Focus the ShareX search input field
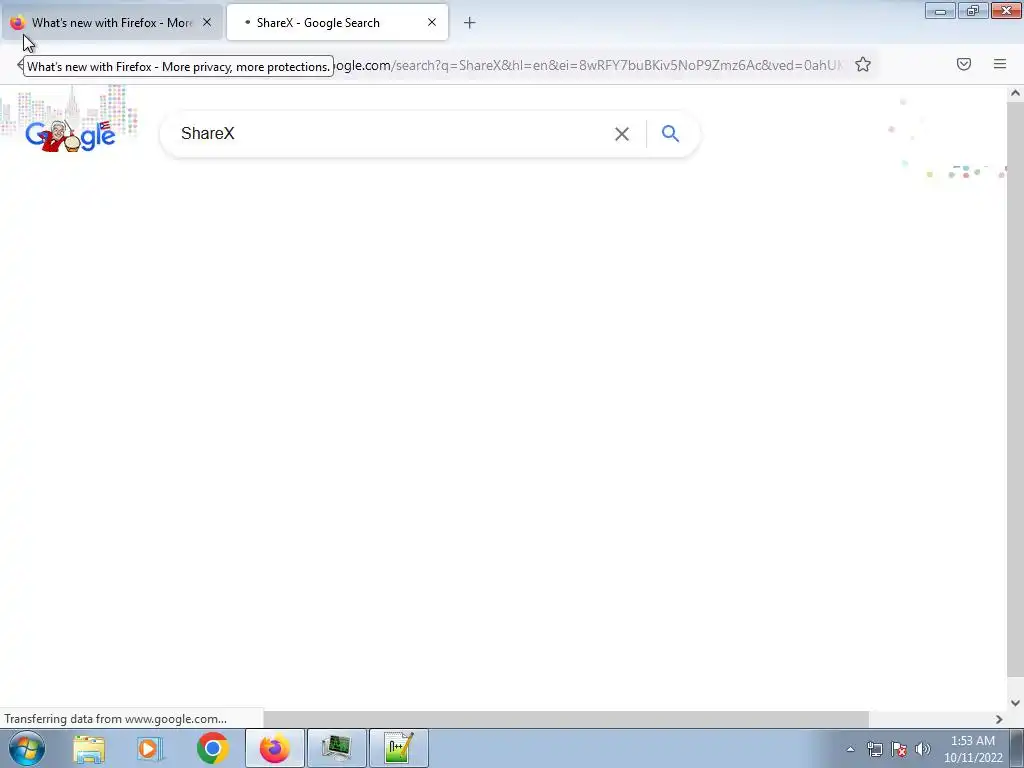Viewport: 1024px width, 768px height. [392, 134]
